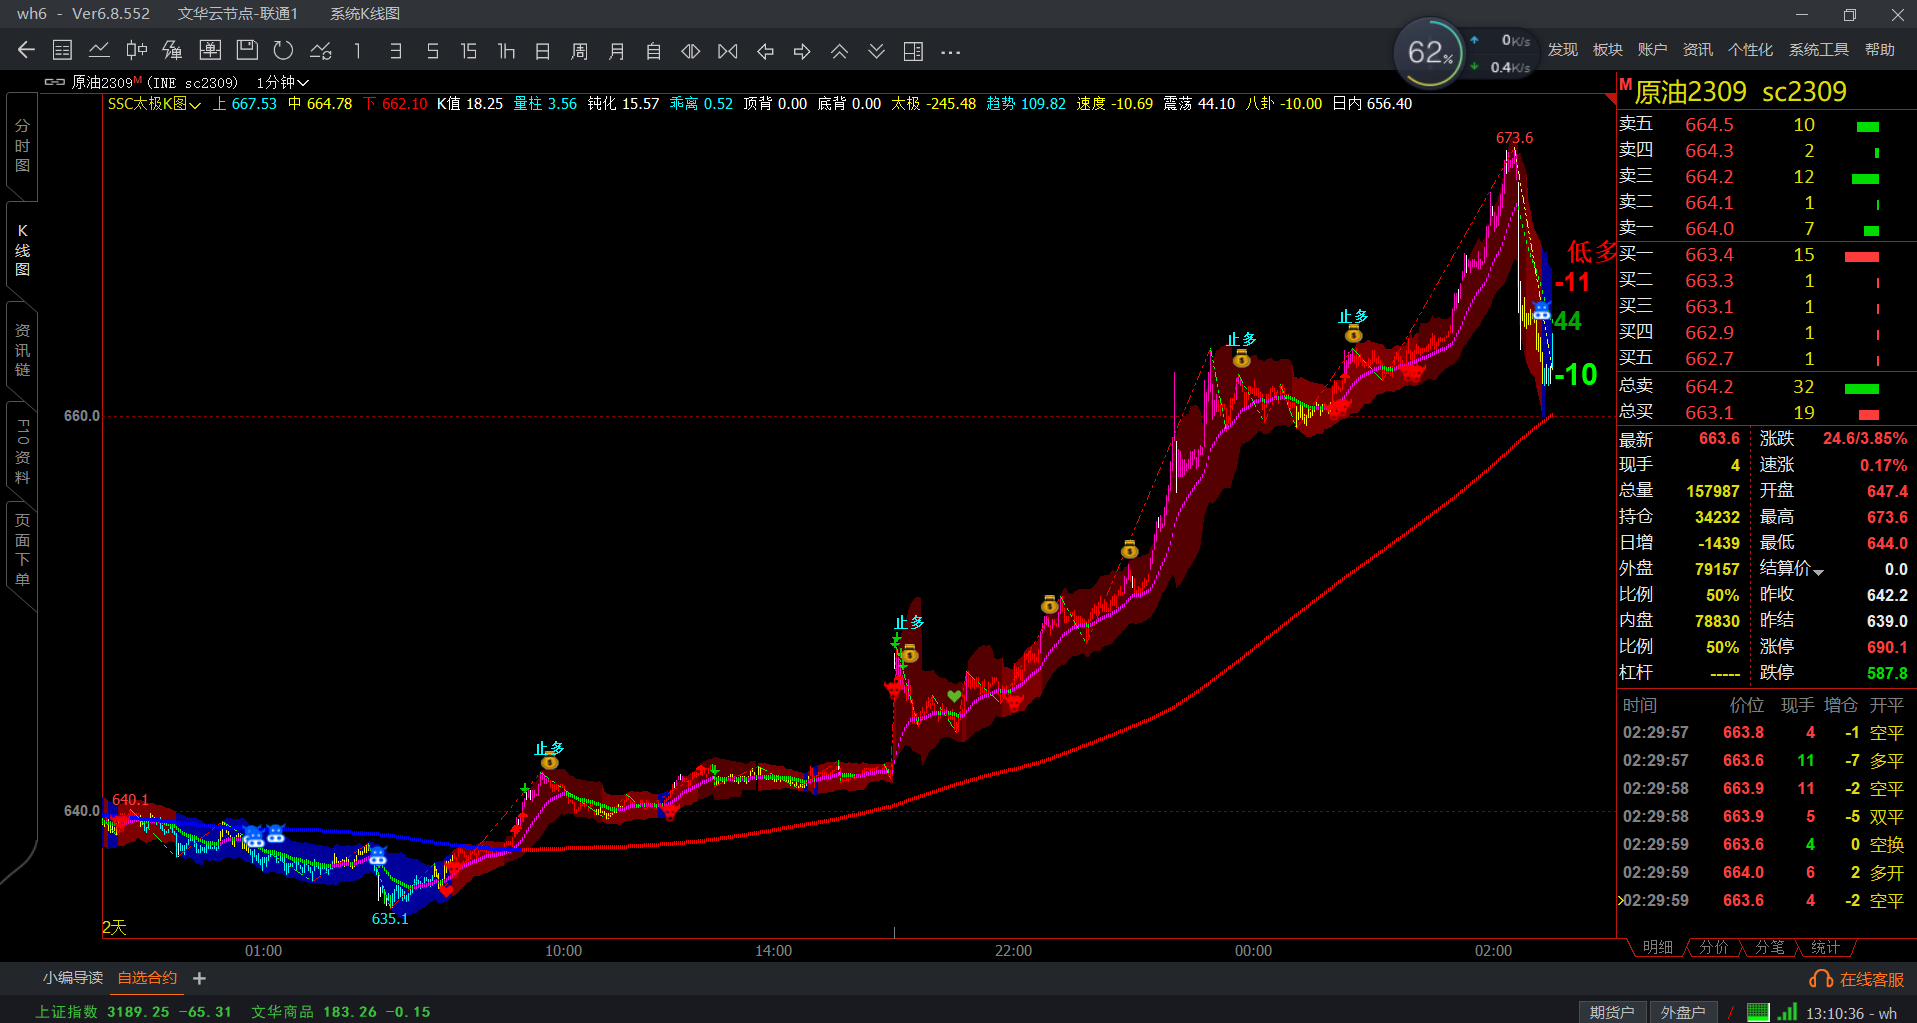The width and height of the screenshot is (1917, 1023).
Task: Select the 自选合约 bottom tab
Action: tap(147, 978)
